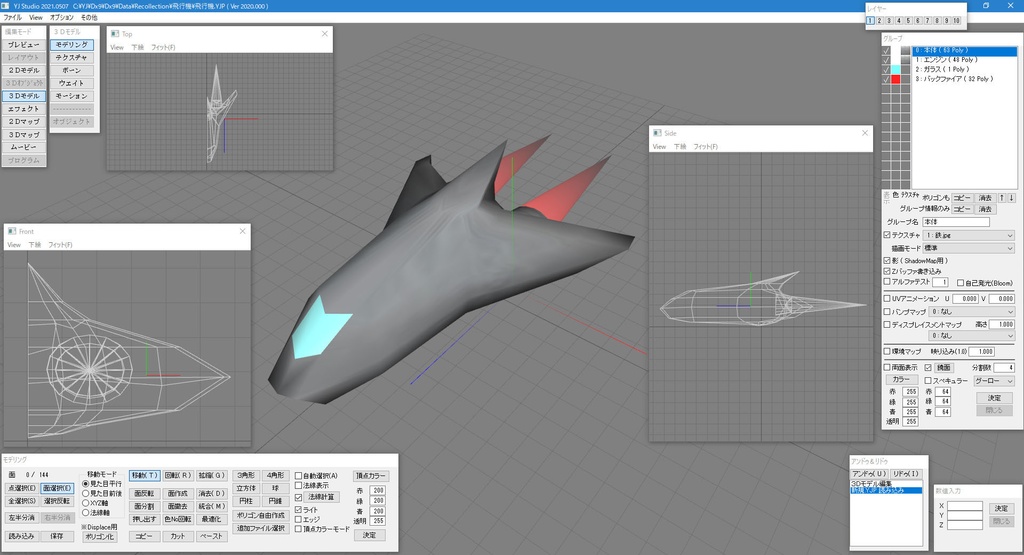Select layer 5 in the レイヤー panel
This screenshot has height=555, width=1024.
pos(908,21)
